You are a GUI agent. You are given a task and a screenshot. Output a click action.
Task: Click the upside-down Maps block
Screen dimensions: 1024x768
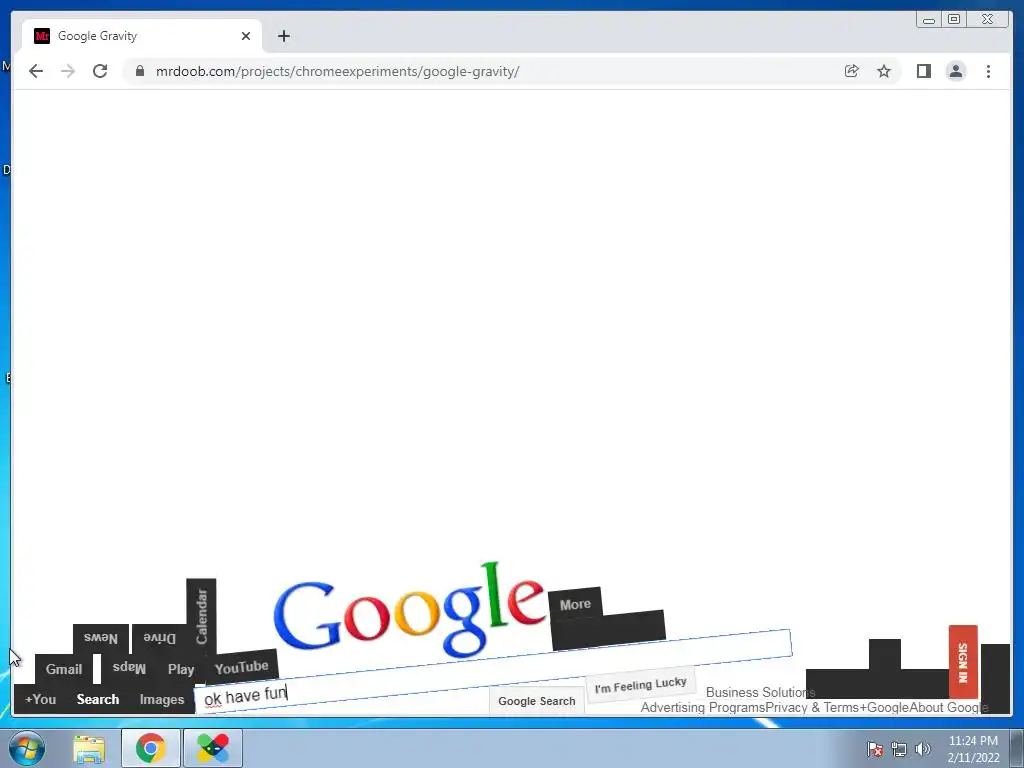tap(129, 668)
